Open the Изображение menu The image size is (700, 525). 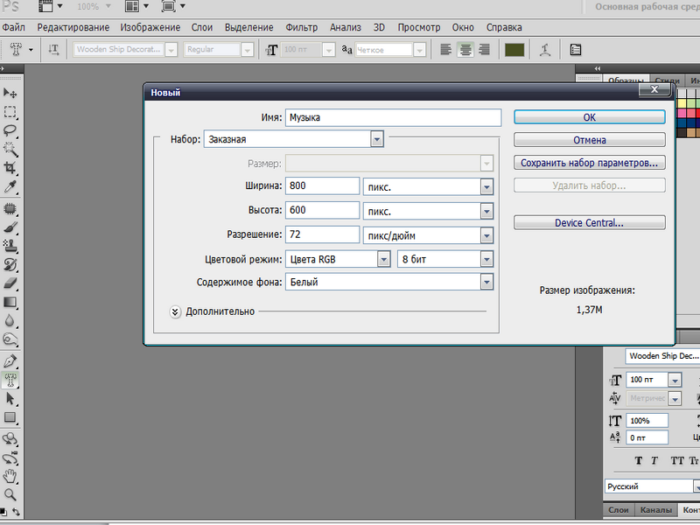150,27
